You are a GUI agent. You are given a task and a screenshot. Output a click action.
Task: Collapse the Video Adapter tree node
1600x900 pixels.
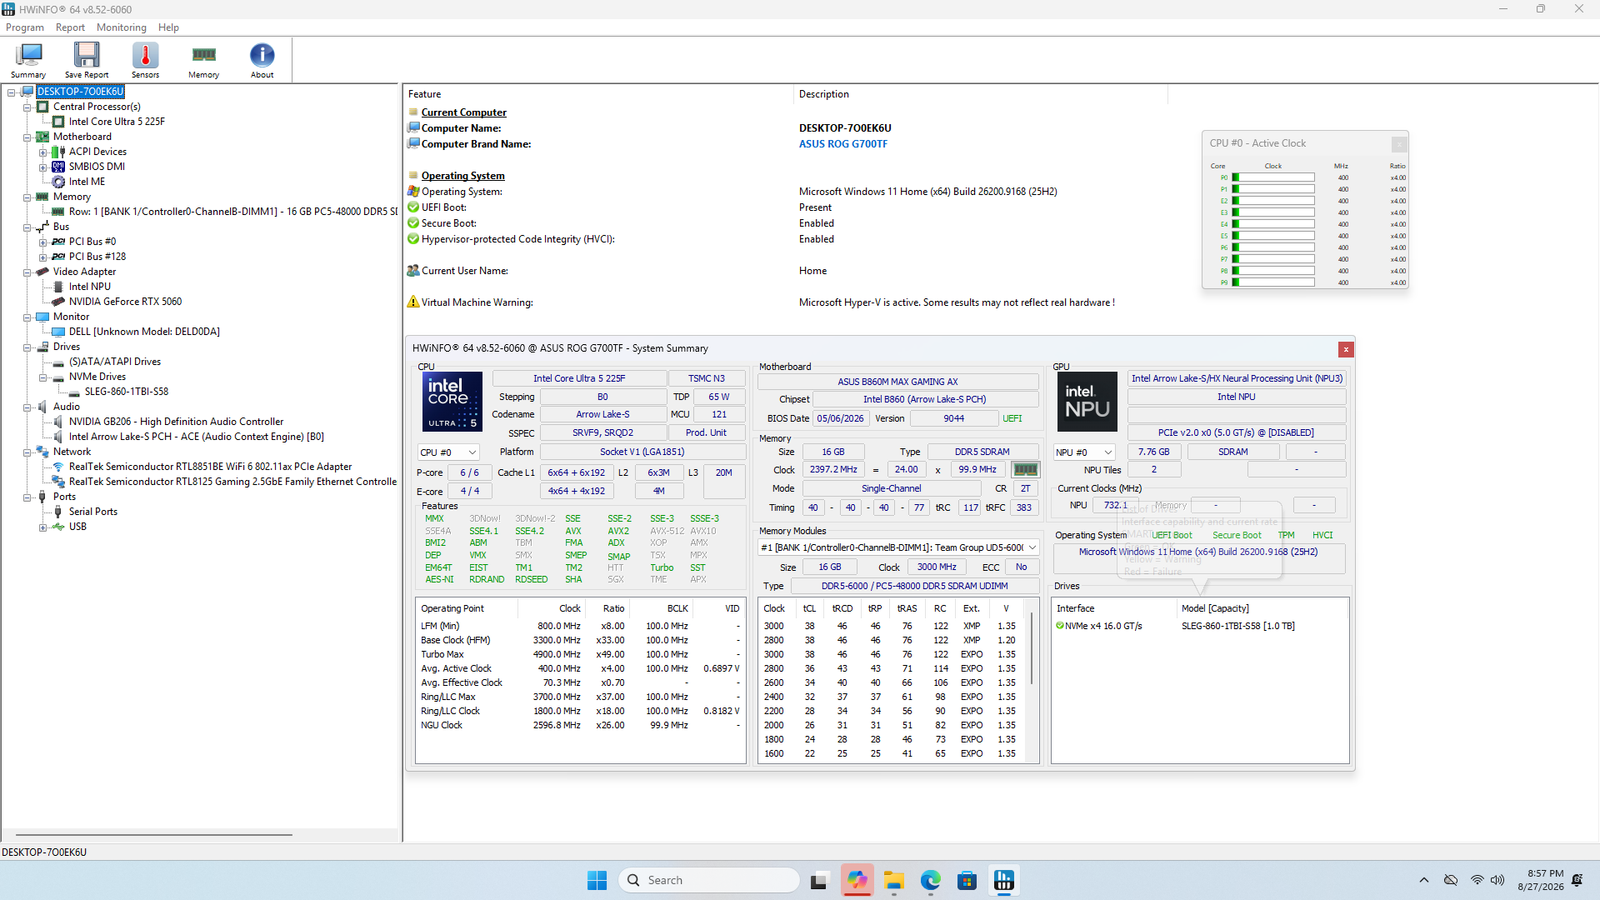coord(27,272)
